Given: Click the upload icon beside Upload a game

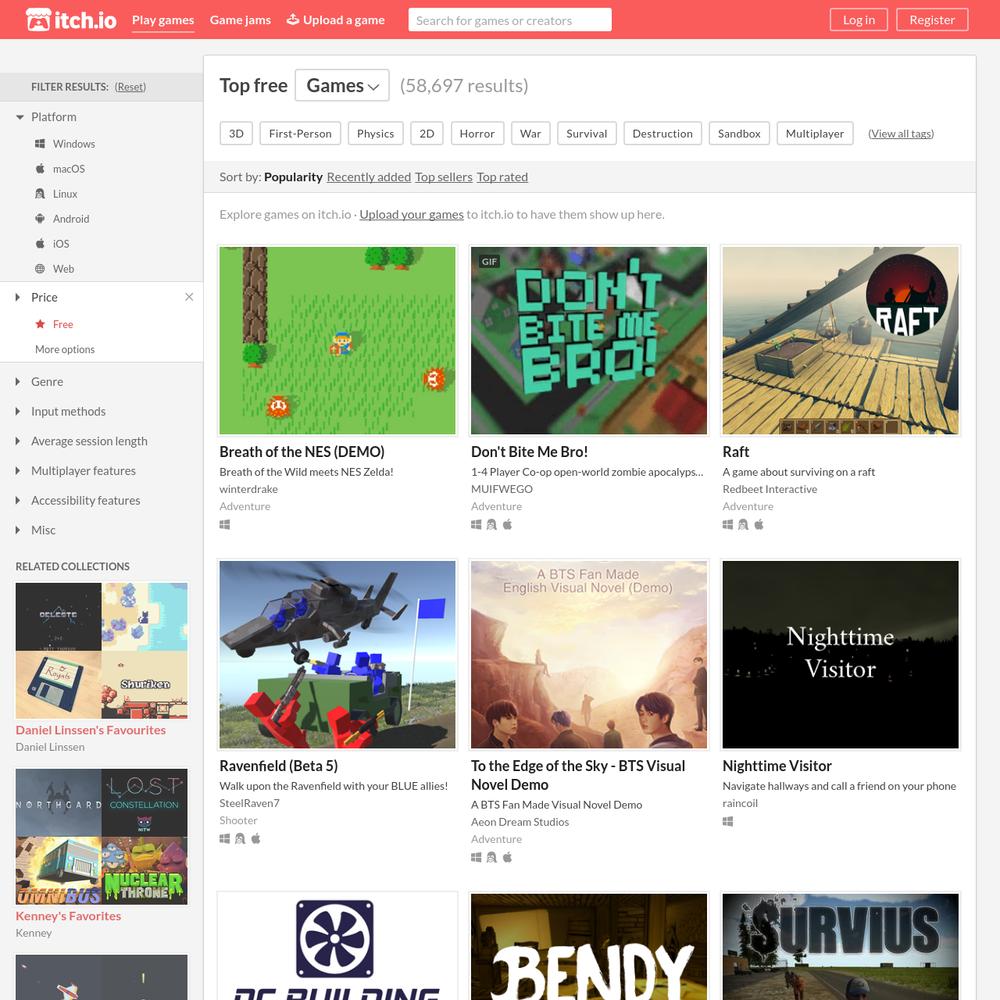Looking at the screenshot, I should point(293,19).
